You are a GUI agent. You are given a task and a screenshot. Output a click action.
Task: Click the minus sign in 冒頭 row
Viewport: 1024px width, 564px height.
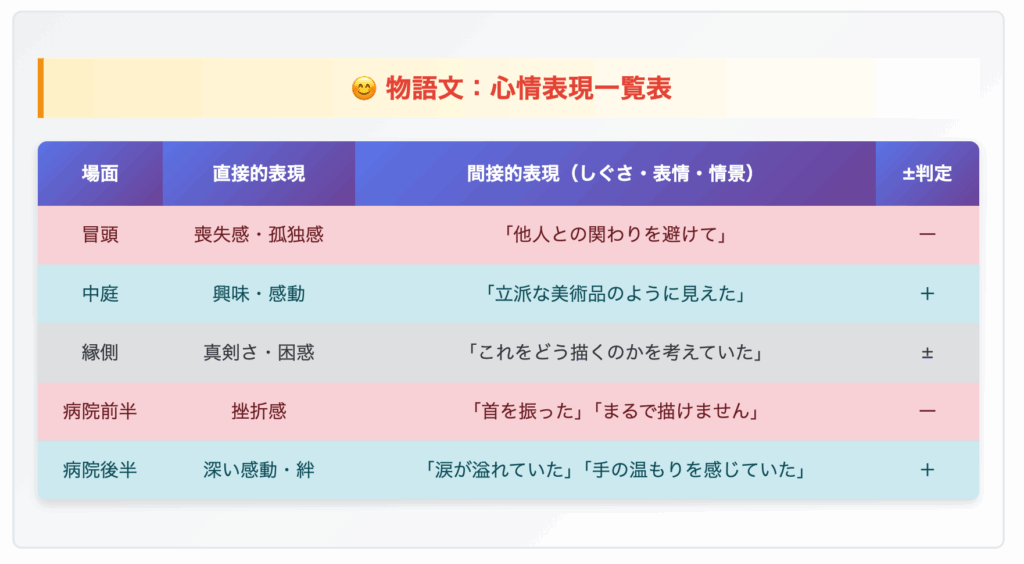927,234
